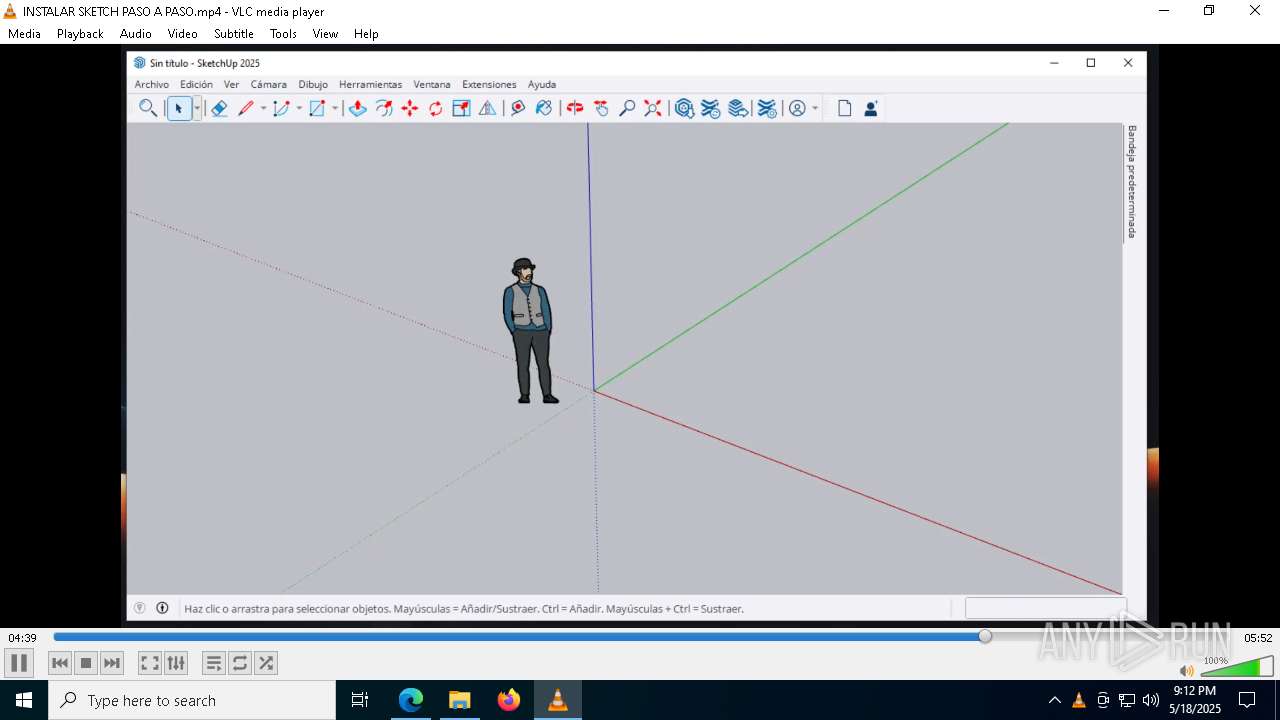Pause the video playback
The width and height of the screenshot is (1280, 720).
(x=19, y=663)
